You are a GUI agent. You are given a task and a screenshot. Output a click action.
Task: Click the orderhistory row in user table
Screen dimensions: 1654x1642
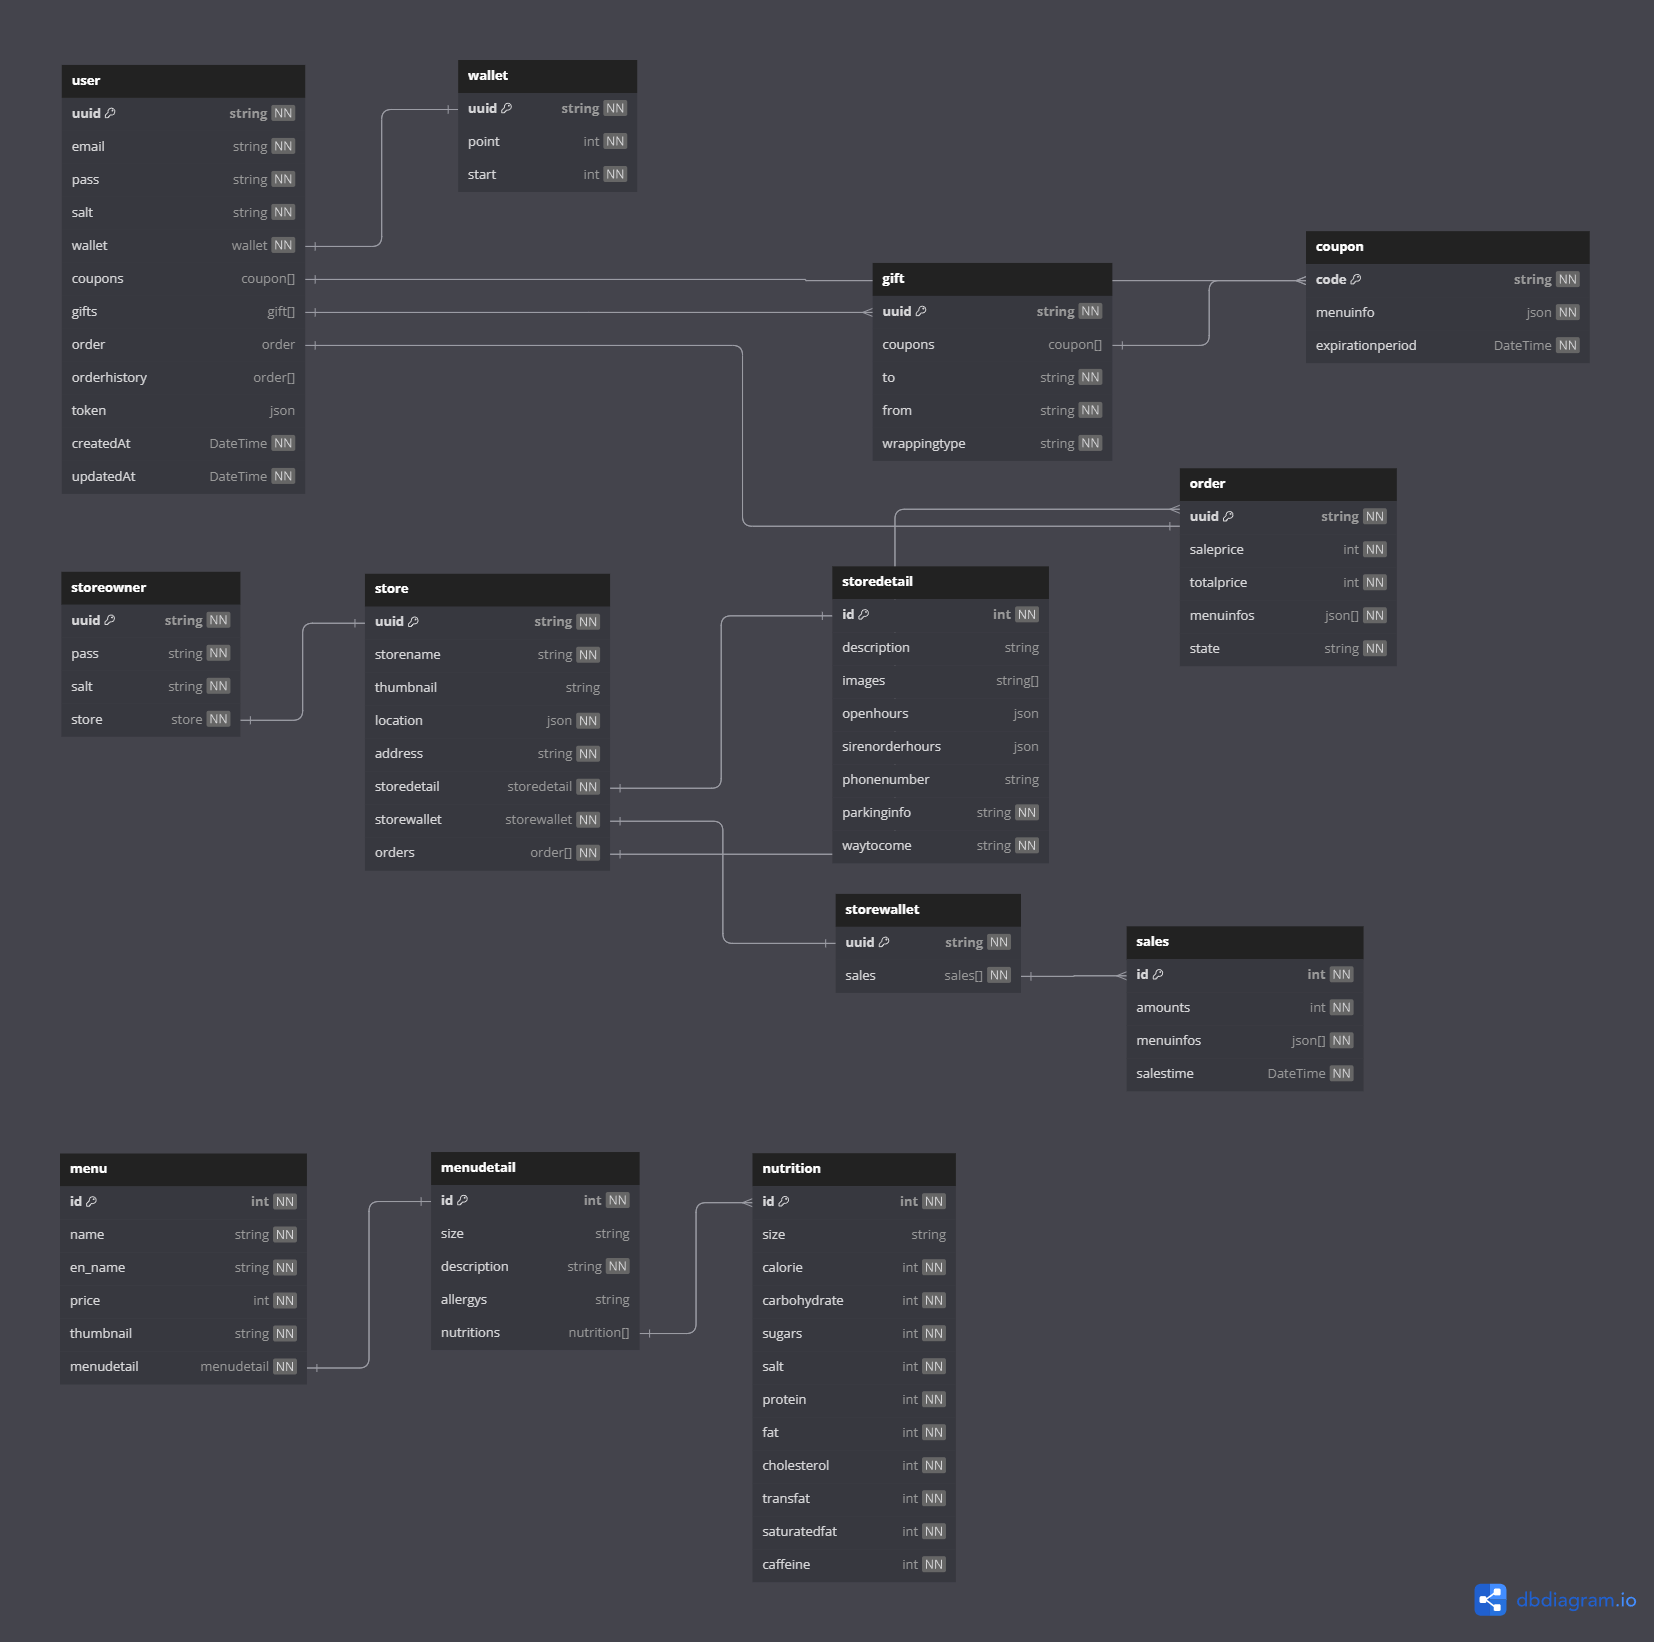(183, 378)
